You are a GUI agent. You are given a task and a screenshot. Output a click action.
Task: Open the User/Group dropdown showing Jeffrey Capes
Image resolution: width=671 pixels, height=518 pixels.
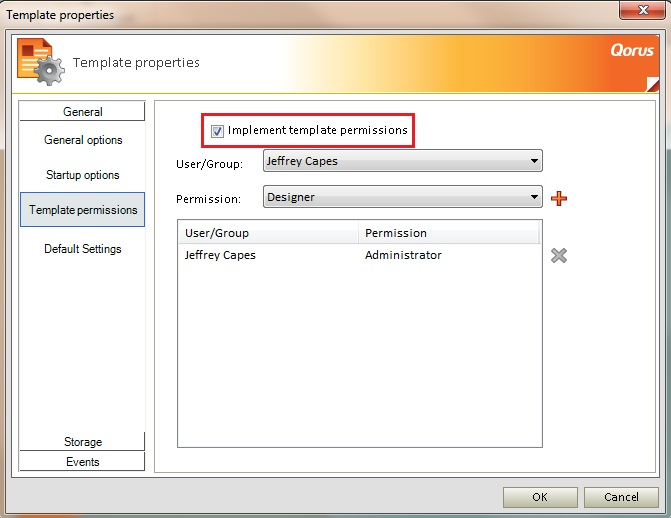[x=403, y=161]
